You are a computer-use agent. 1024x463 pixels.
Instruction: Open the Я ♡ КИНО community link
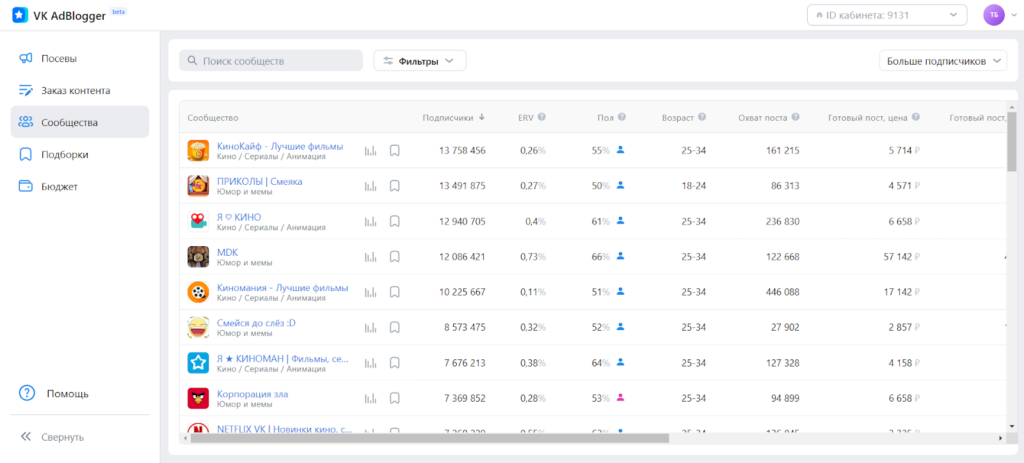(239, 216)
